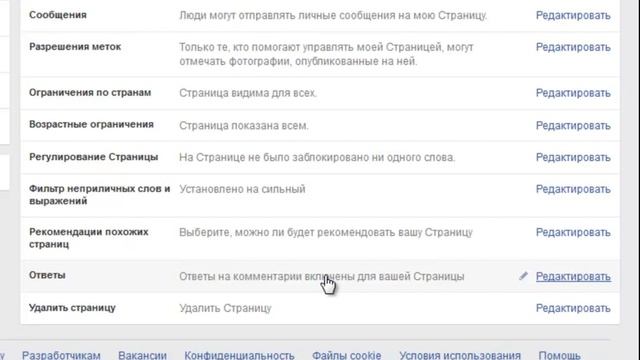Select the Ответы row label
Image resolution: width=640 pixels, height=360 pixels.
pos(47,275)
